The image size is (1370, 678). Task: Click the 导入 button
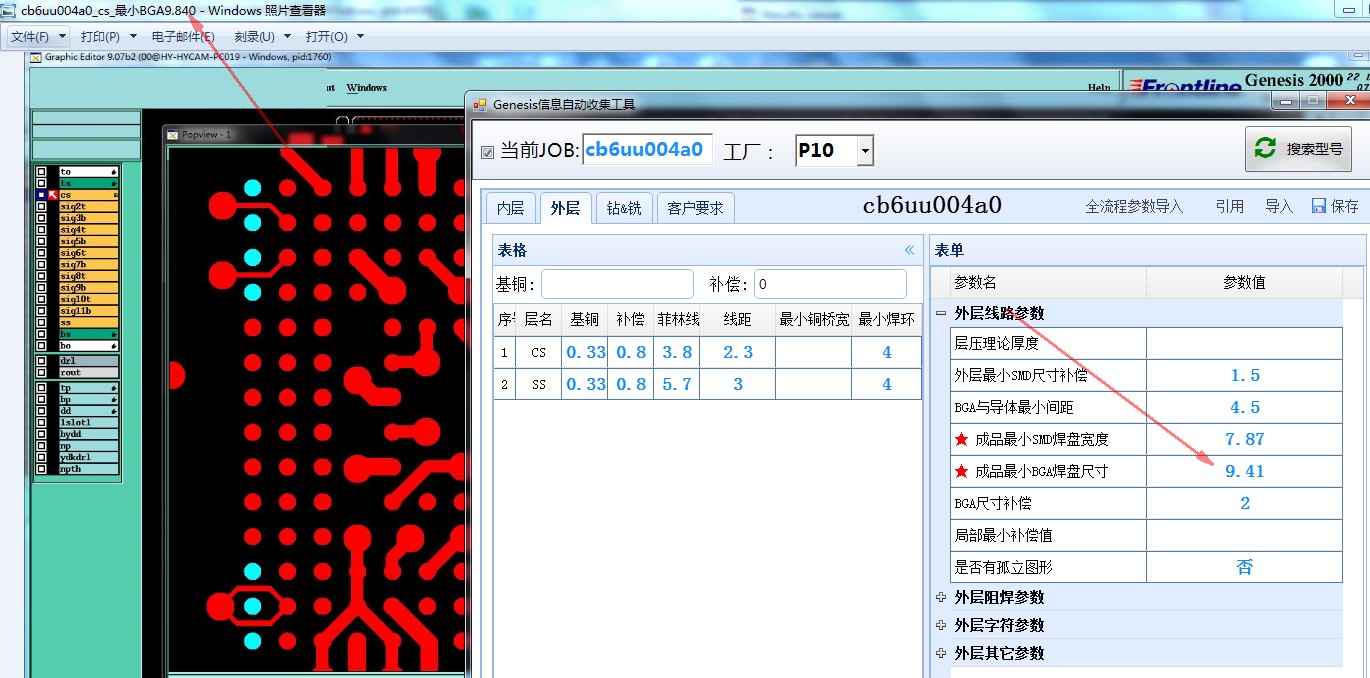coord(1279,206)
